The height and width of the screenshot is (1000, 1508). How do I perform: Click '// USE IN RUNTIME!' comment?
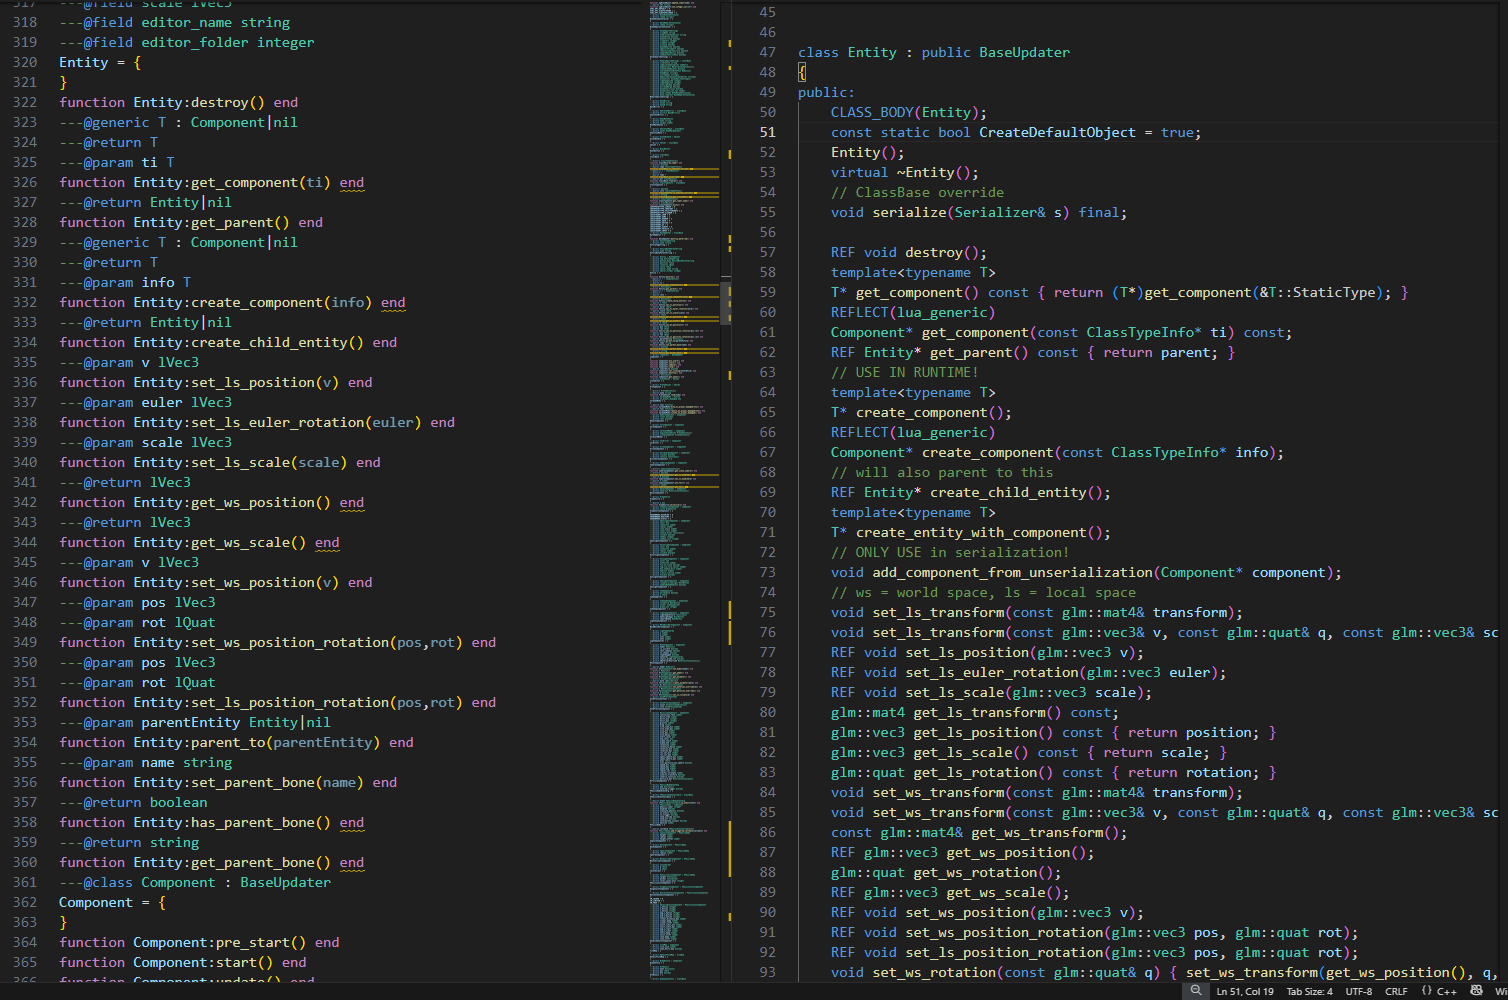pos(905,372)
